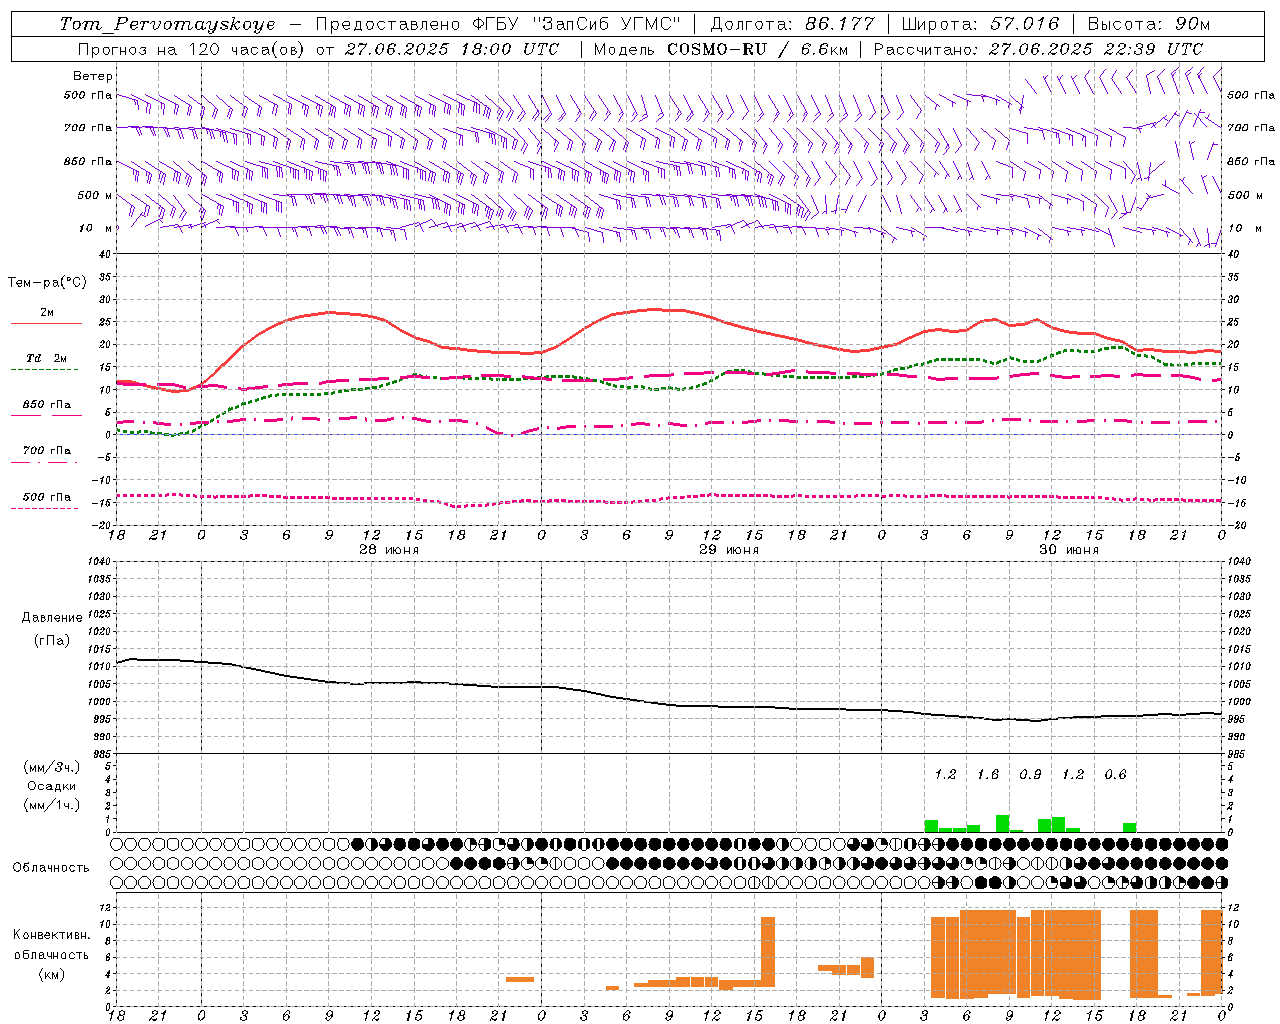The width and height of the screenshot is (1280, 1024).
Task: Click the "850 гПа" wind level label at left
Action: (88, 161)
